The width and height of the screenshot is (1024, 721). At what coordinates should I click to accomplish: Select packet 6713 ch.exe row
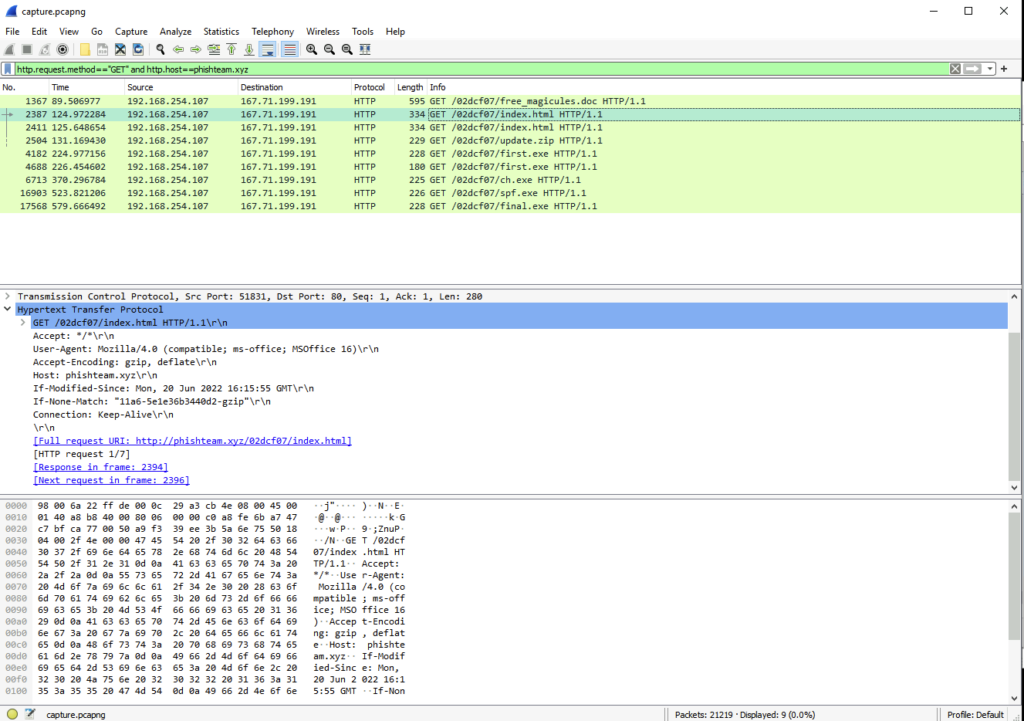pyautogui.click(x=509, y=180)
